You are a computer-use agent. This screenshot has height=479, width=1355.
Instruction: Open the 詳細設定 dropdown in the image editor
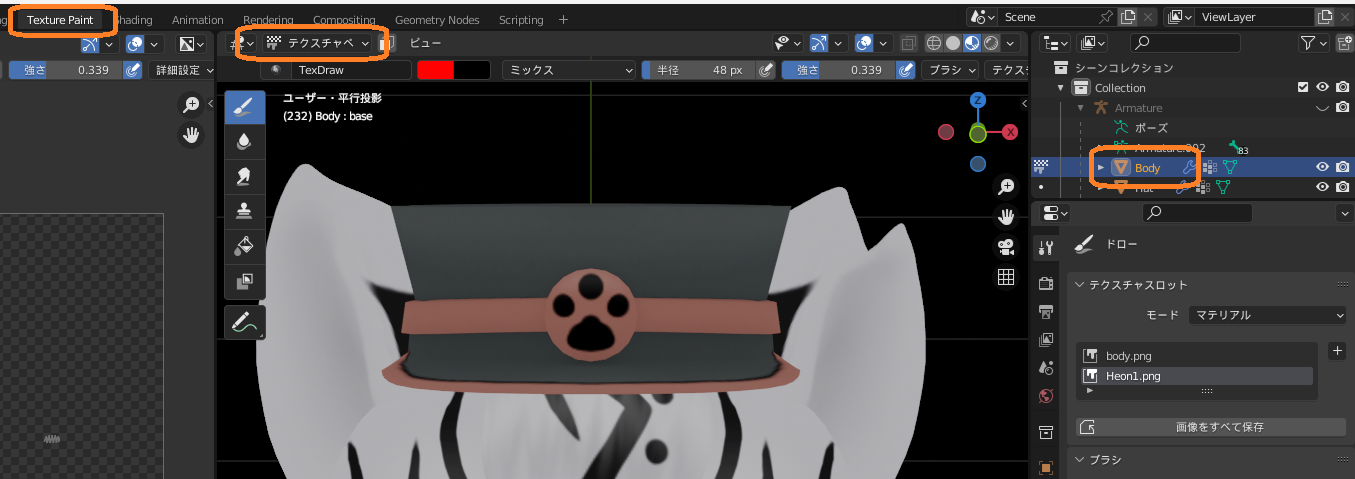click(x=183, y=70)
